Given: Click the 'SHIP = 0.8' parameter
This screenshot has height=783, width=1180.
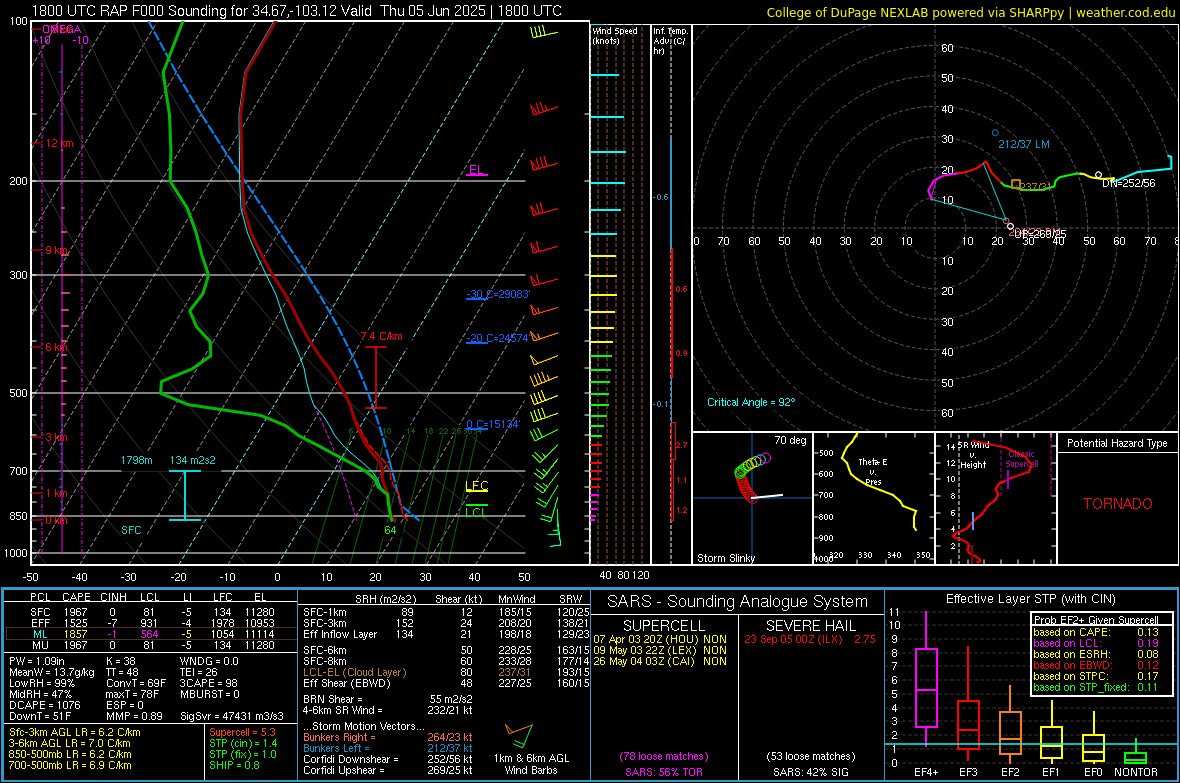Looking at the screenshot, I should click(x=234, y=765).
